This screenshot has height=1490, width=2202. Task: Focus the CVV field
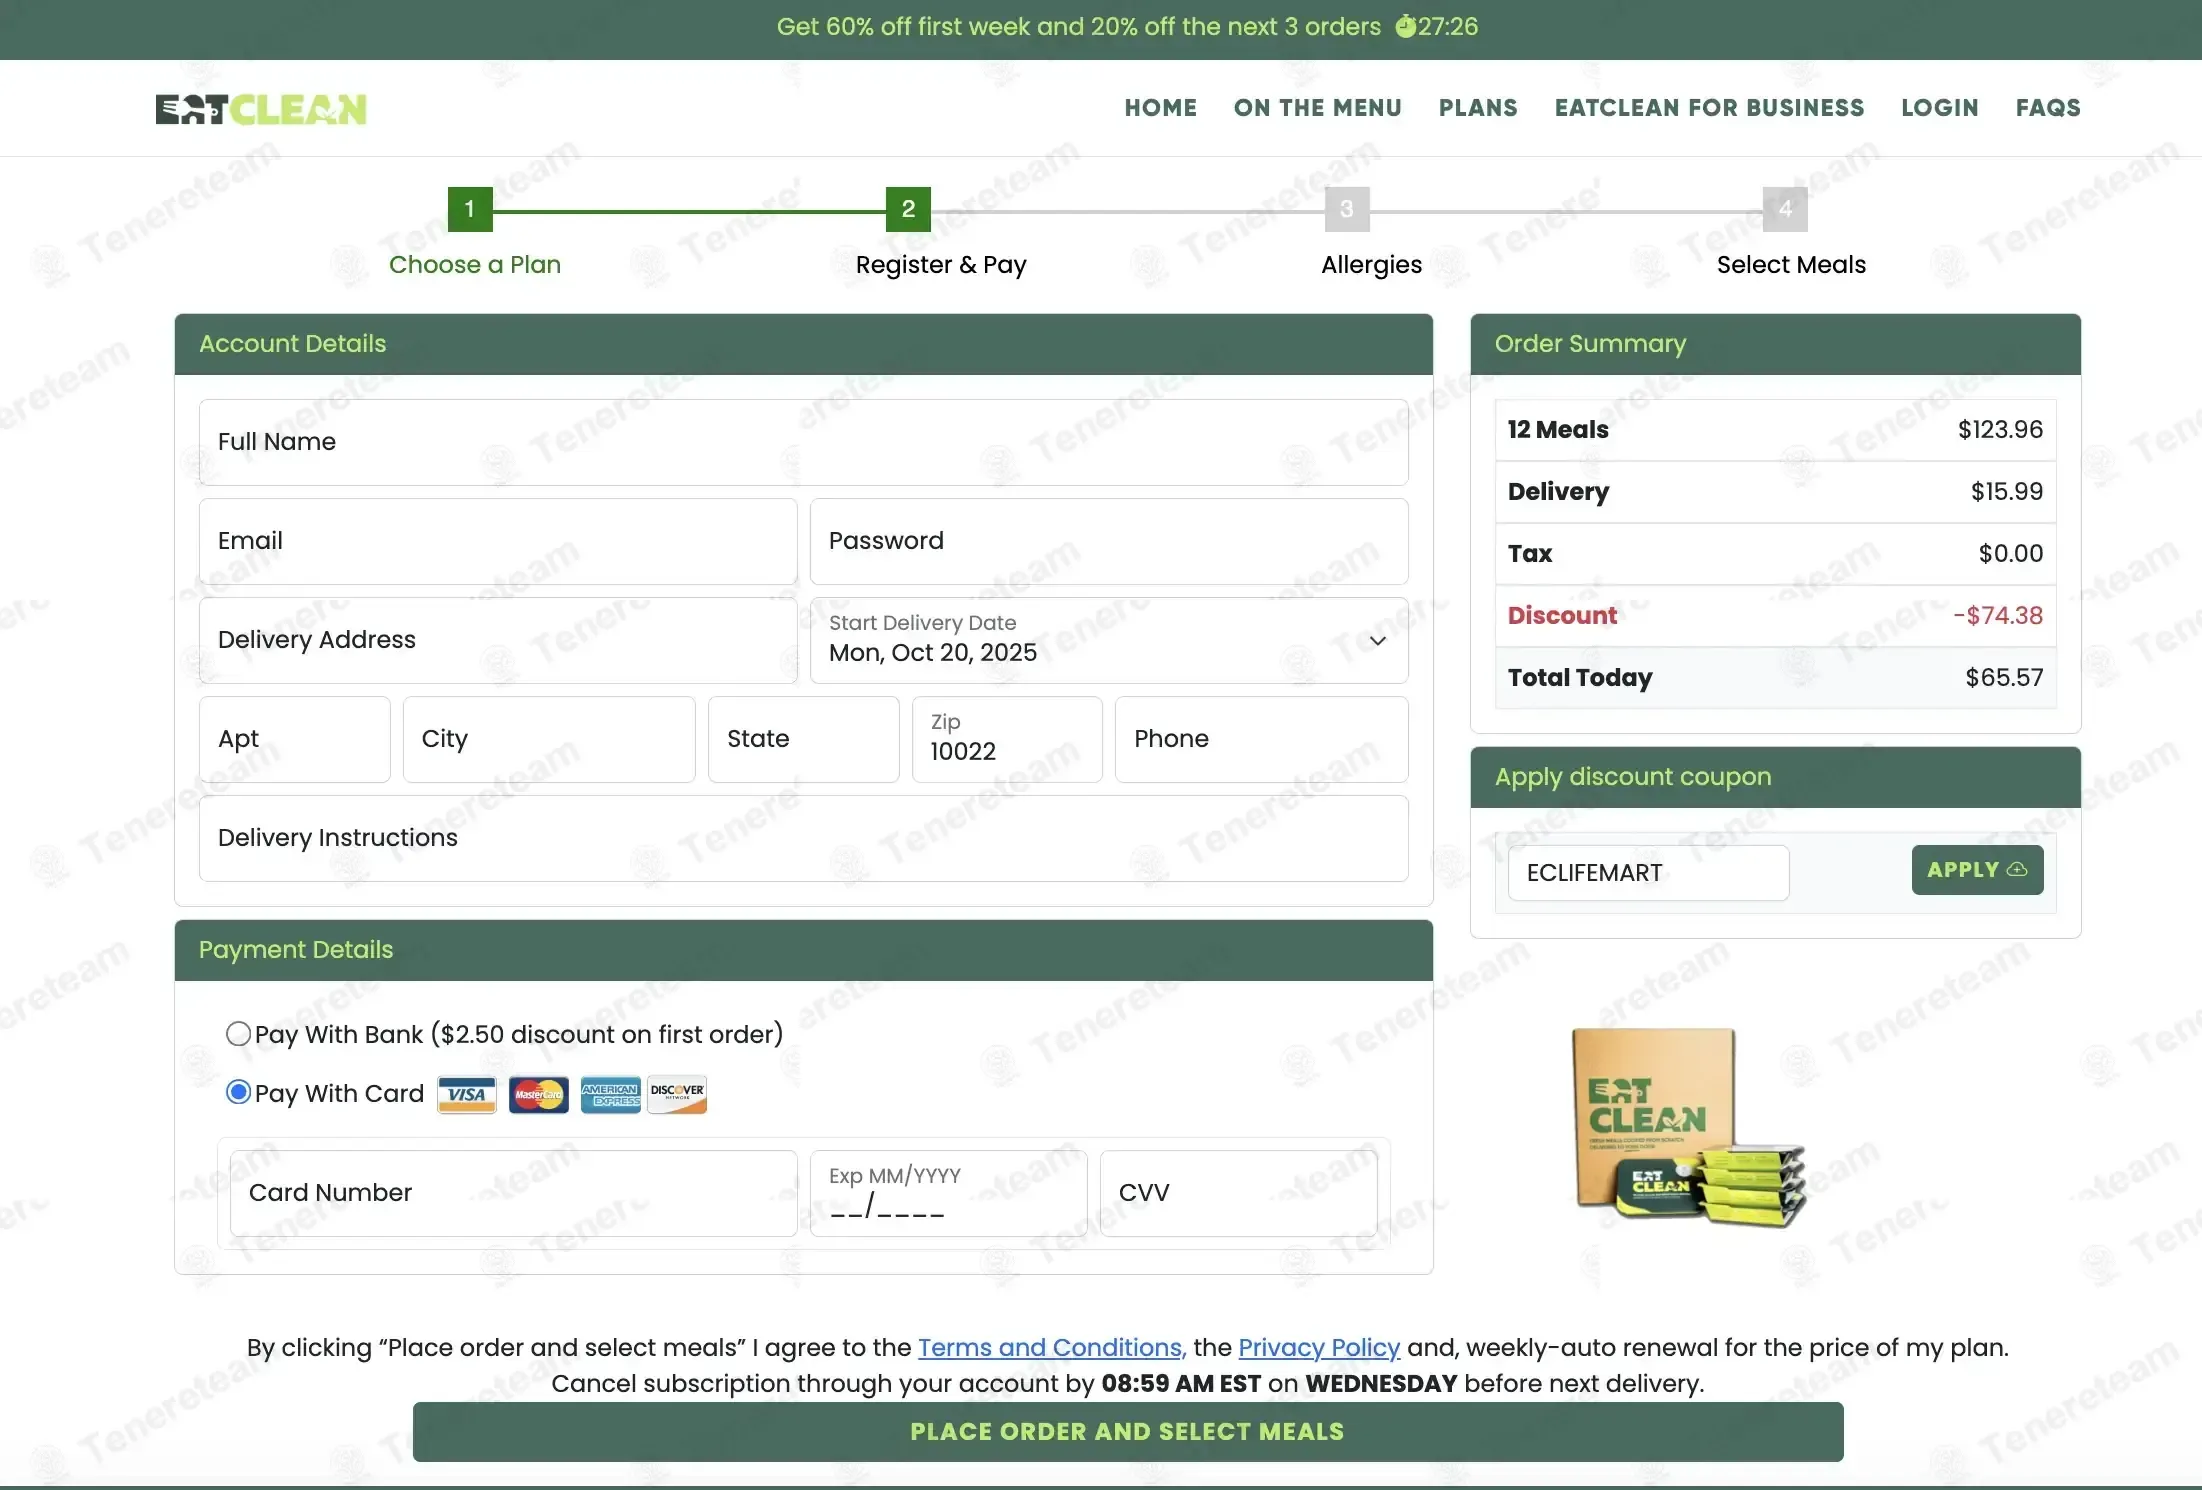1239,1193
